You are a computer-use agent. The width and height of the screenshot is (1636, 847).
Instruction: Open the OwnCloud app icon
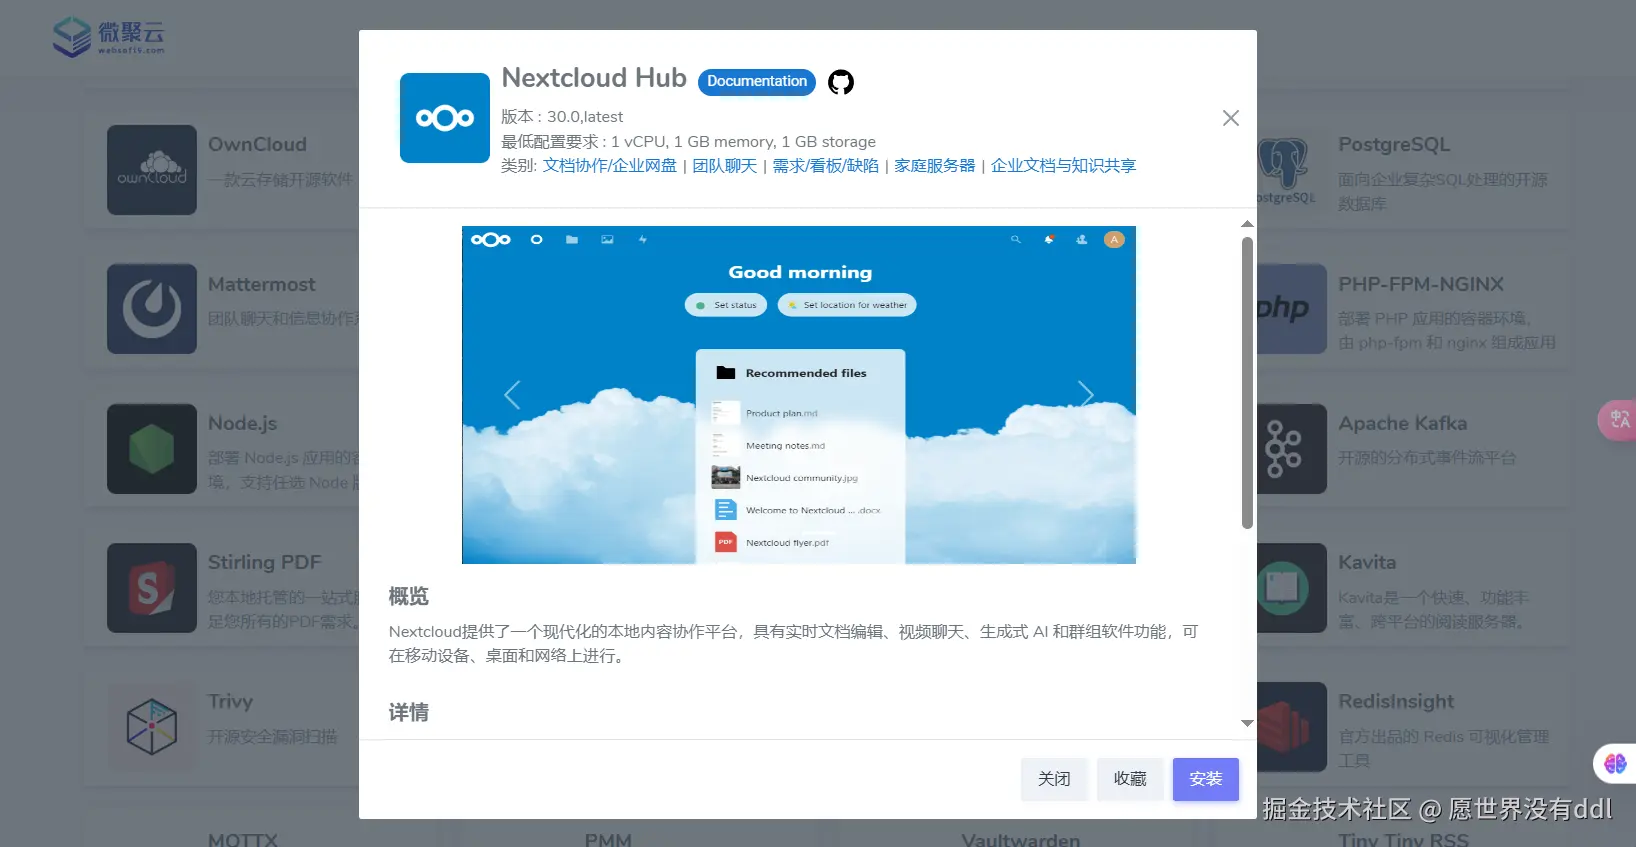pos(152,170)
